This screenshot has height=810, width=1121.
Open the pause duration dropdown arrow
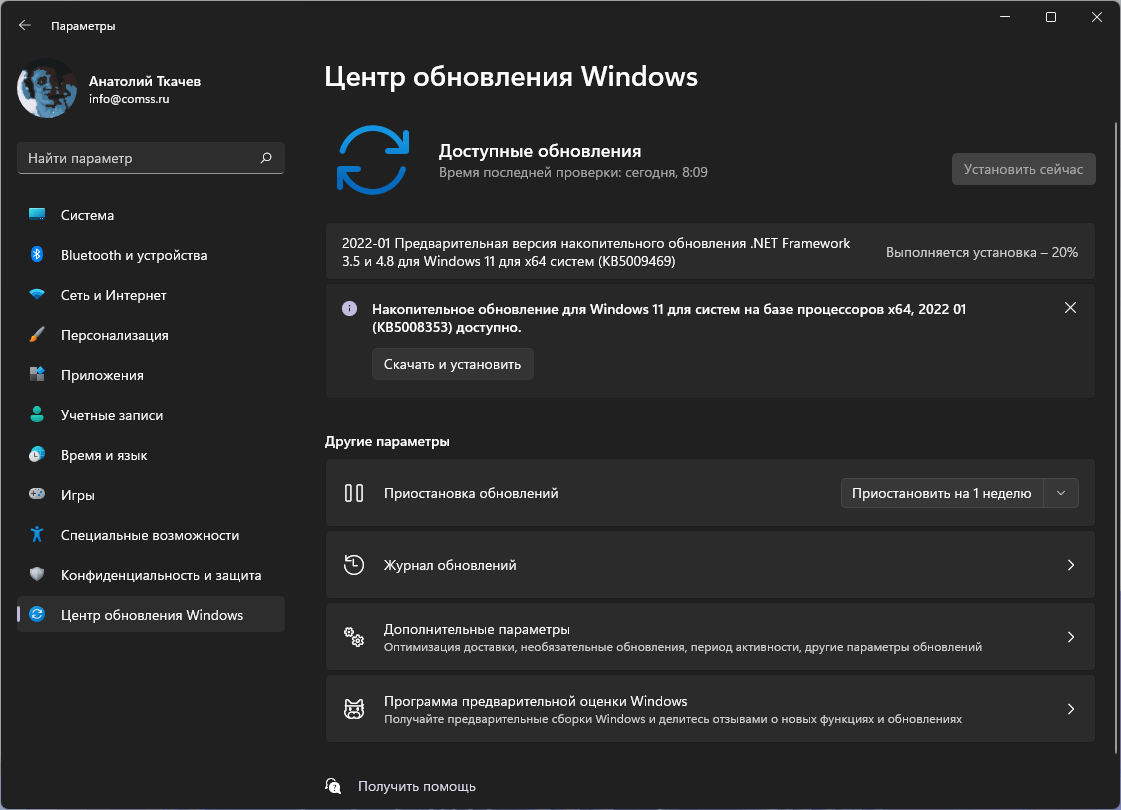coord(1061,493)
